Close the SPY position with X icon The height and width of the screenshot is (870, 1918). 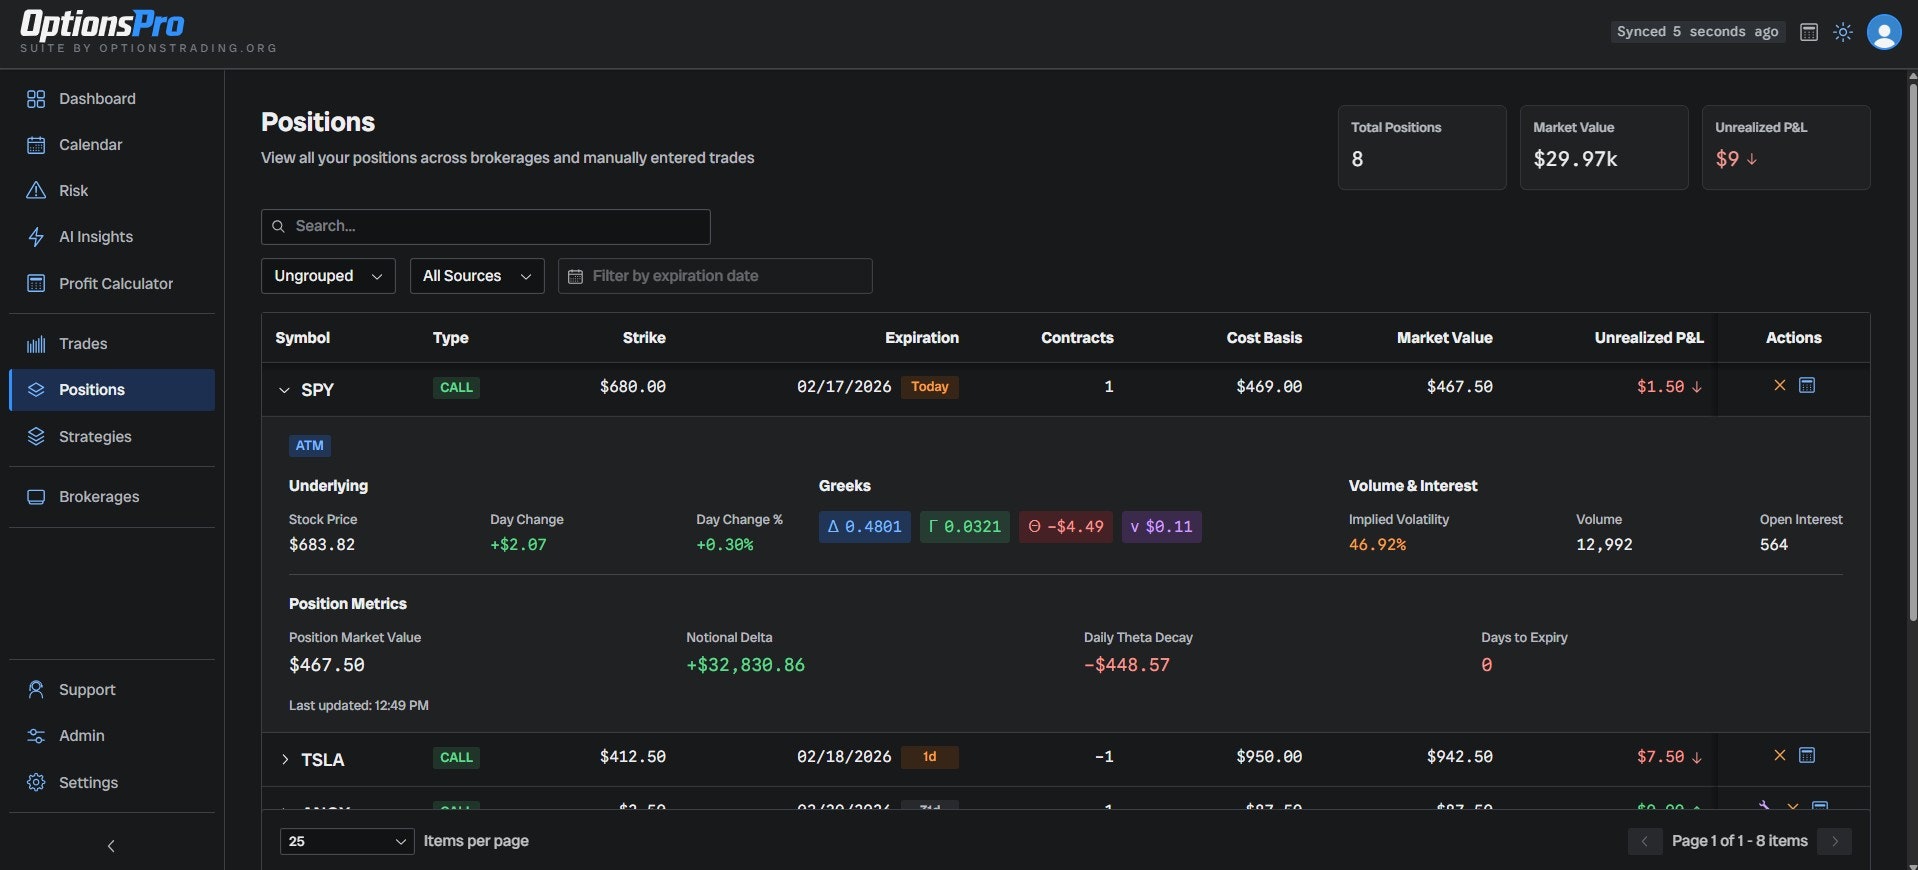click(x=1779, y=386)
